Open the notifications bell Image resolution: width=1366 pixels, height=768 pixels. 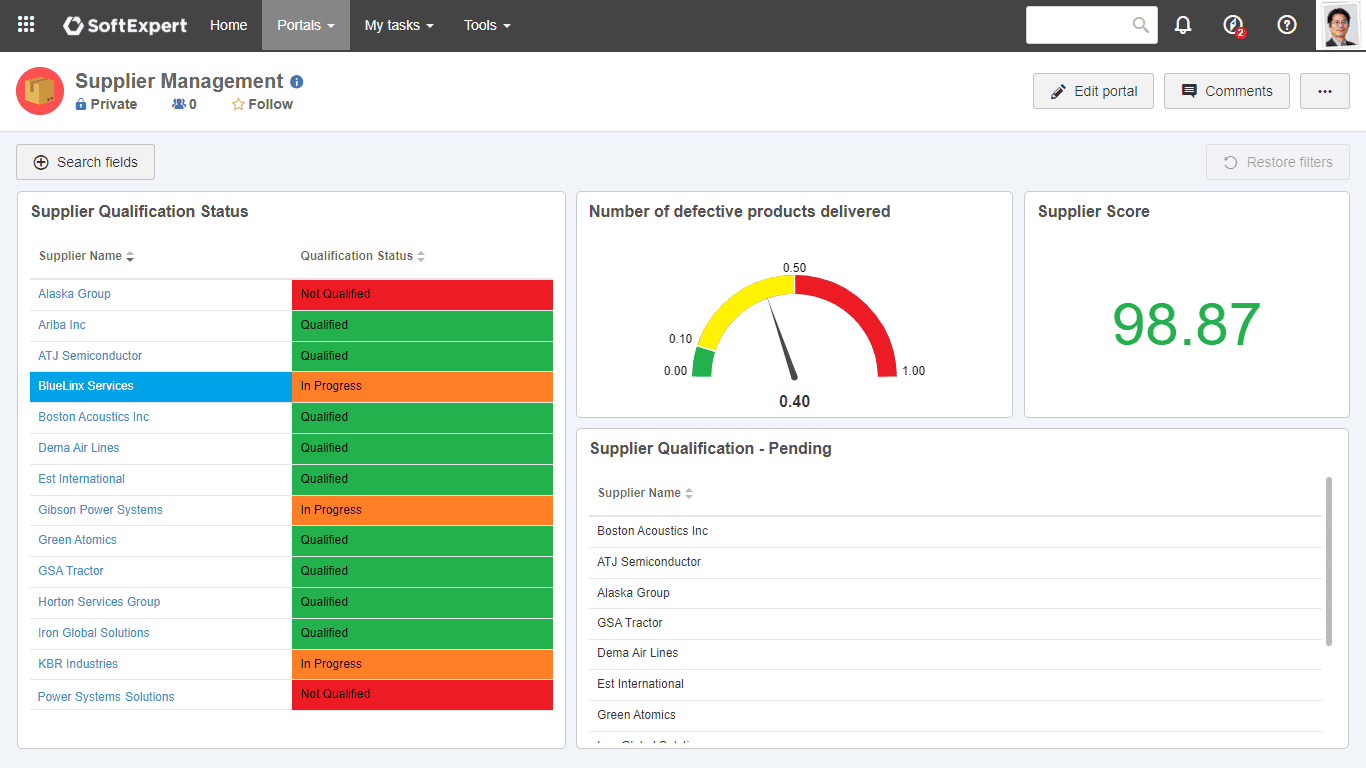pyautogui.click(x=1182, y=24)
